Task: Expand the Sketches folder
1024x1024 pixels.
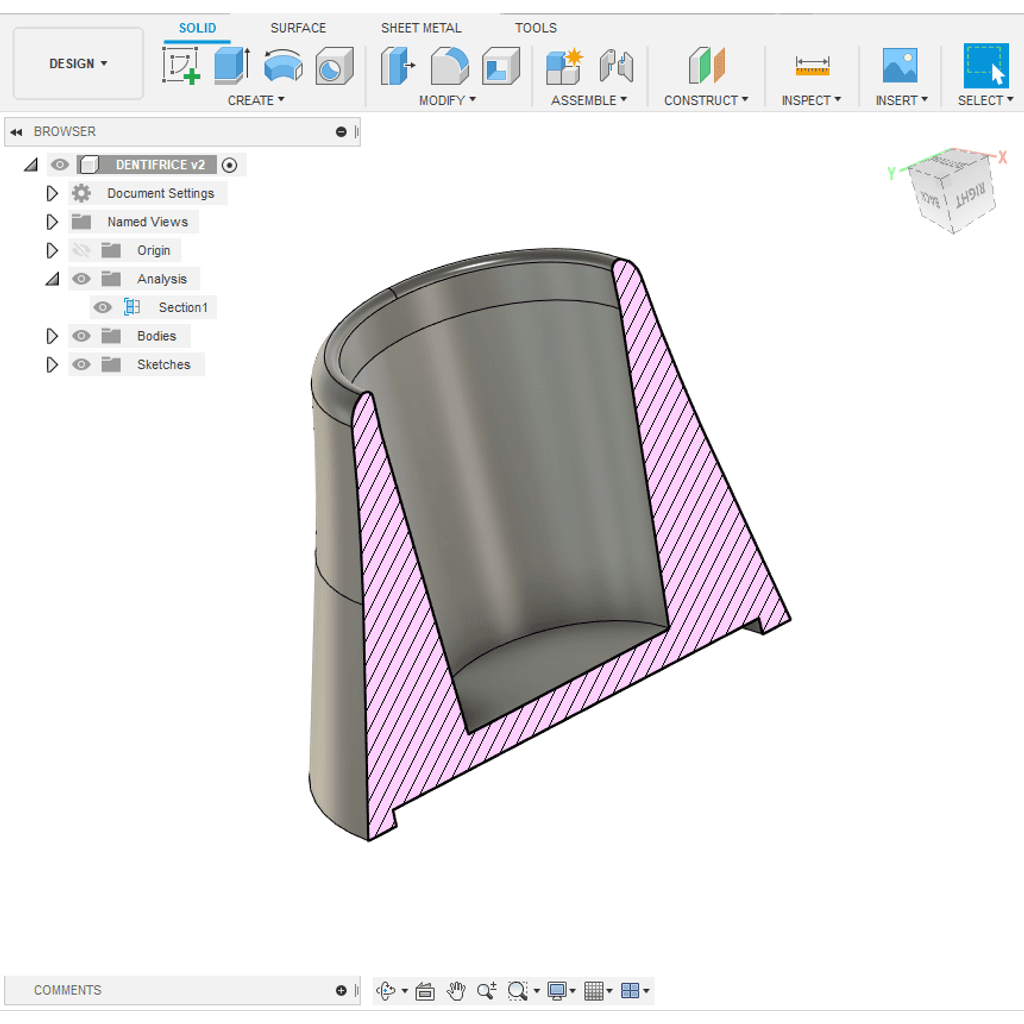Action: click(52, 364)
